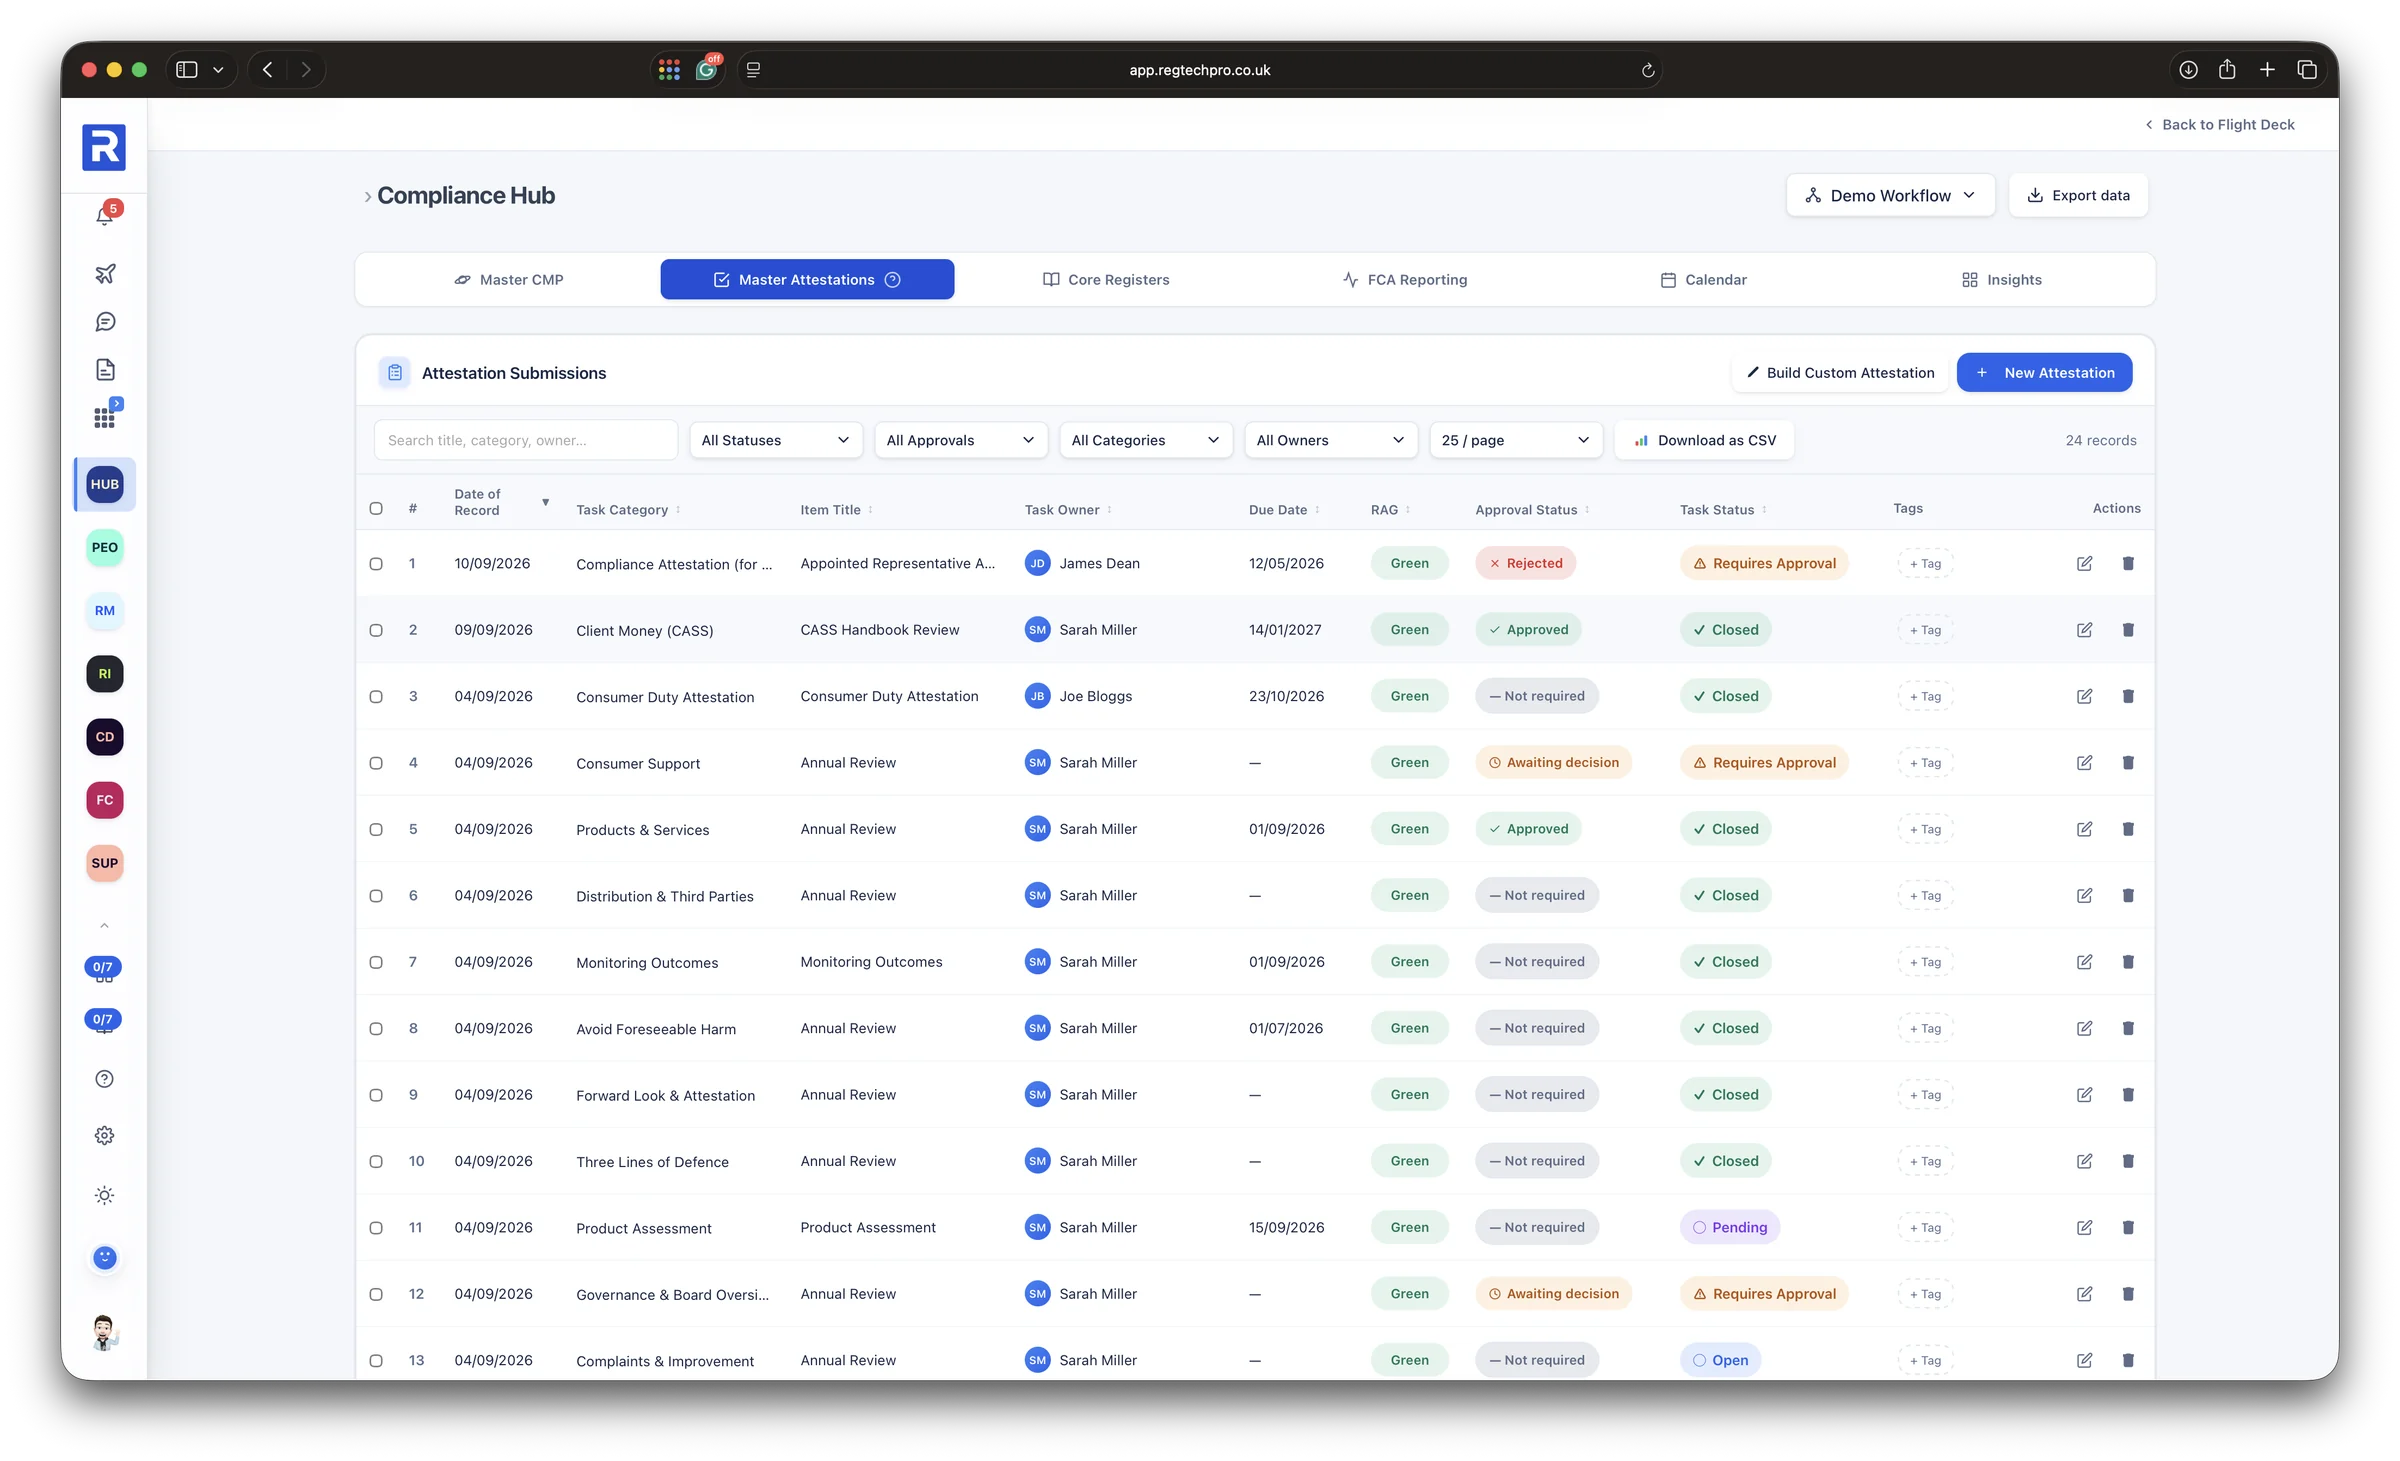Tick checkbox for Consumer Support row
Screen dimensions: 2400x1461
376,763
